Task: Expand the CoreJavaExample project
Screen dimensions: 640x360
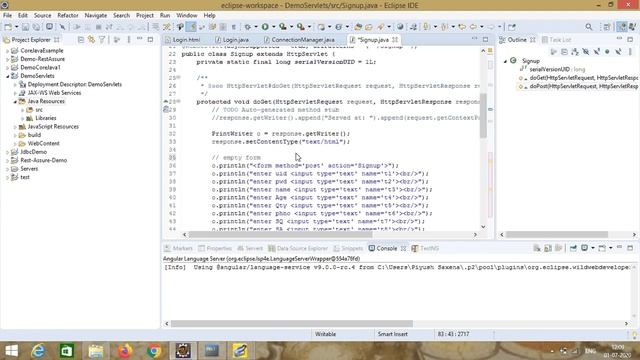Action: pyautogui.click(x=7, y=51)
